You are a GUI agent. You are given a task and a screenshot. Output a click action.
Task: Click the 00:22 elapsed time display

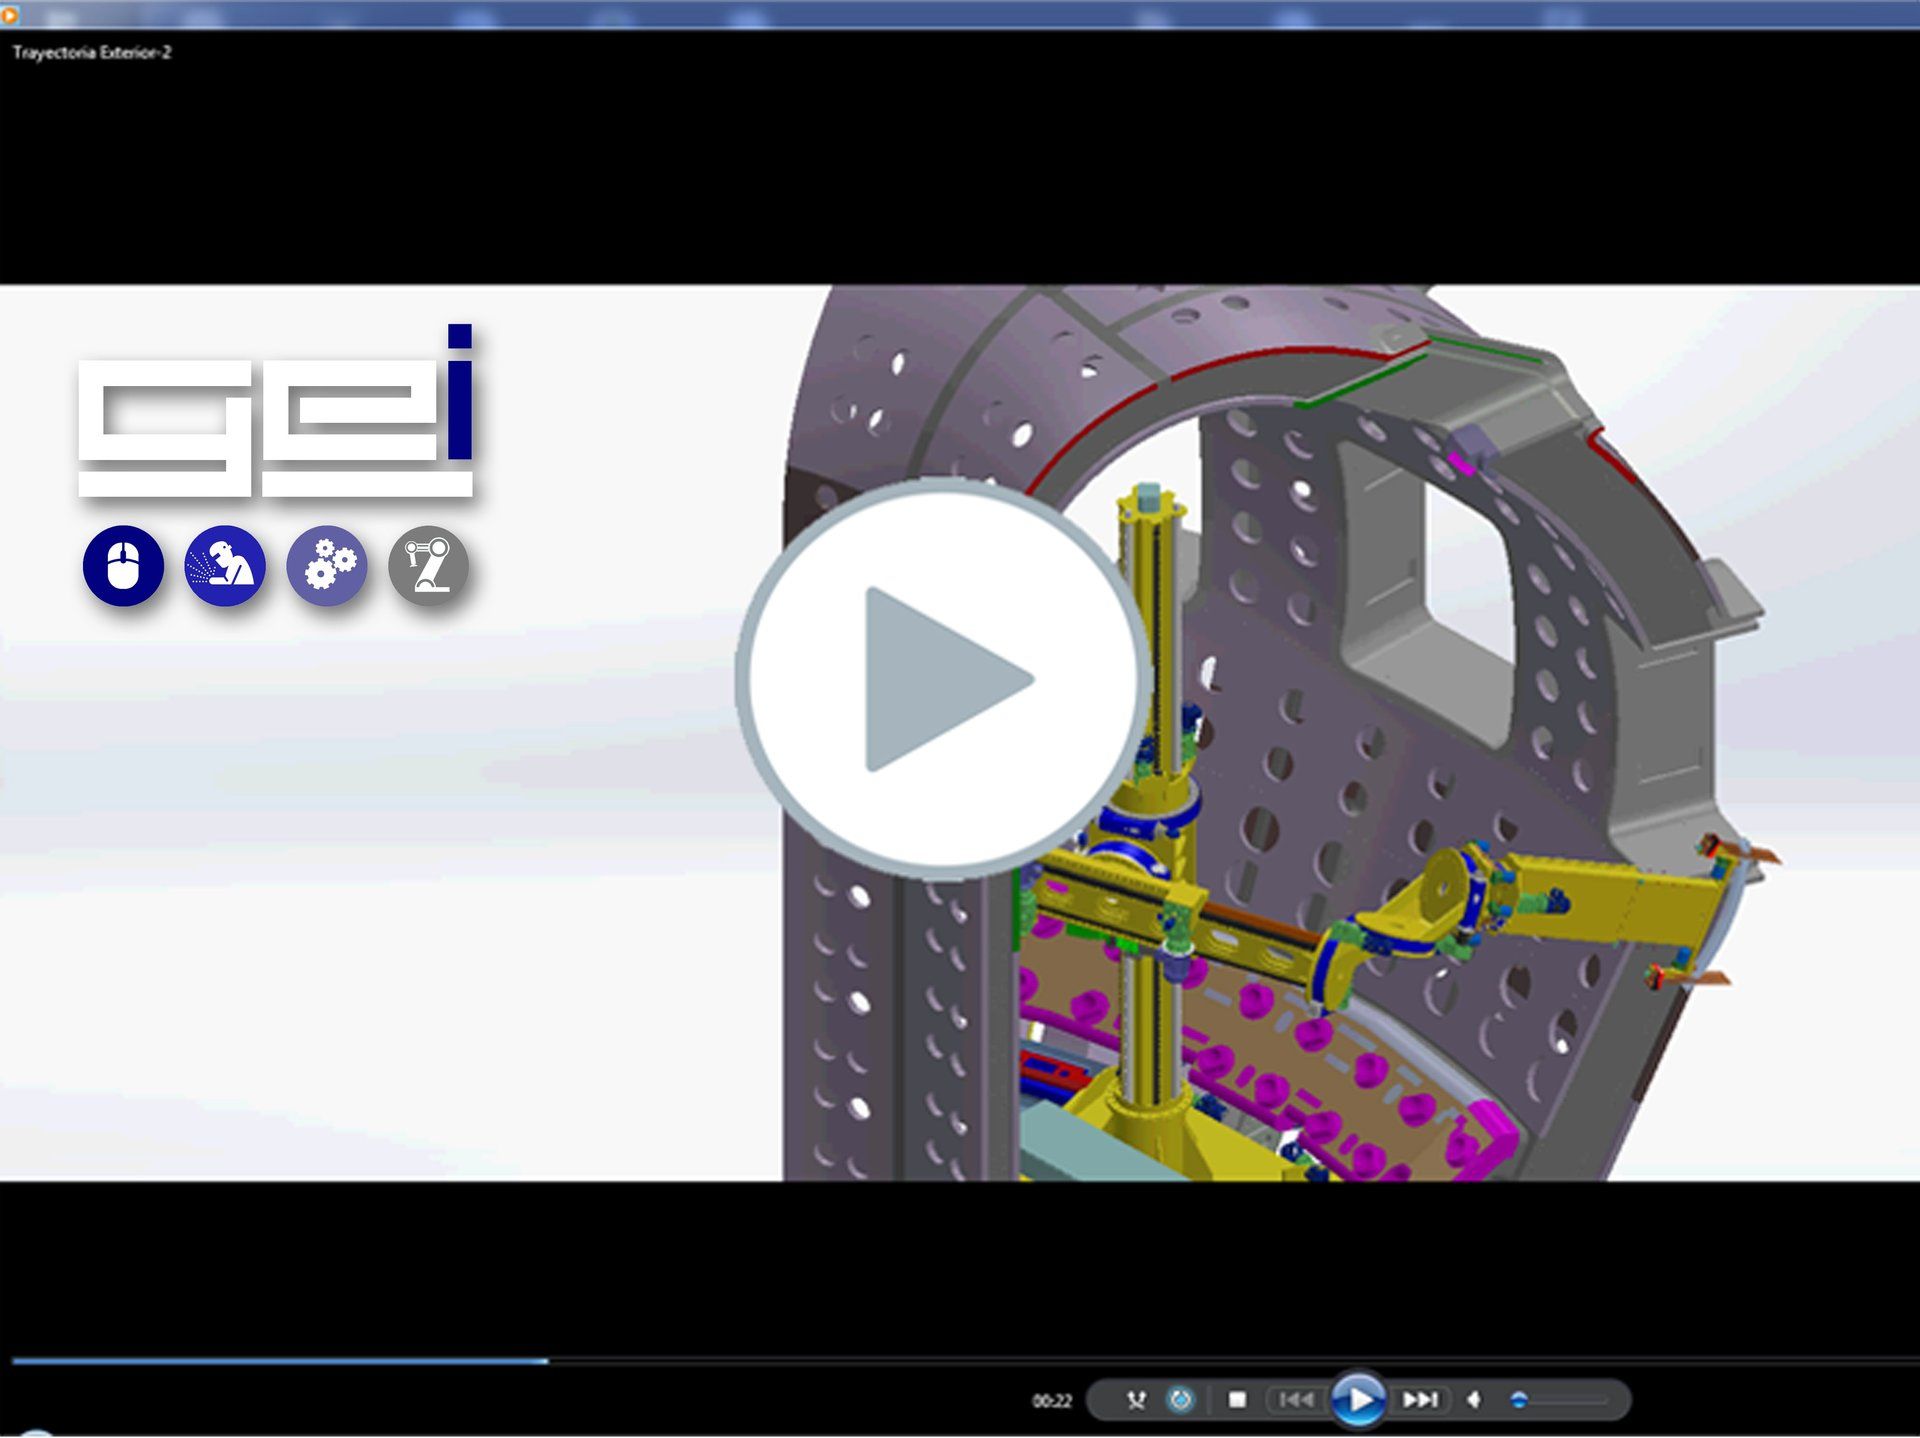1052,1401
